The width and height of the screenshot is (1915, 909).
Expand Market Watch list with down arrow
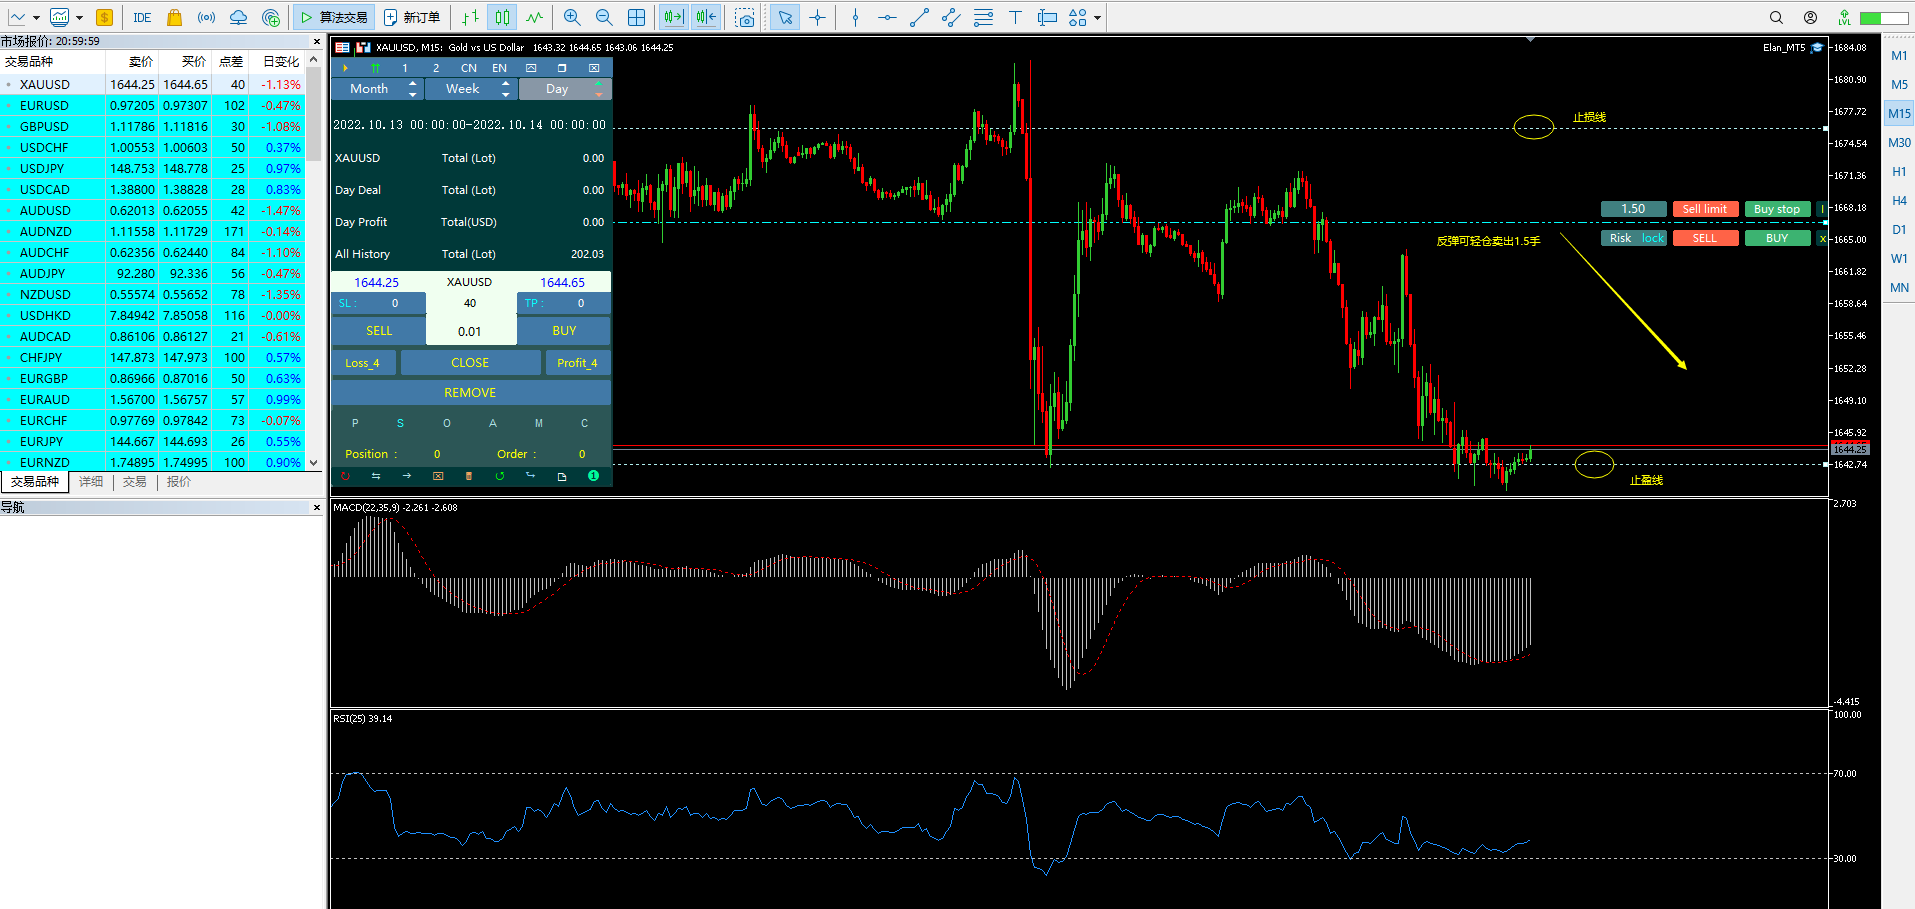[x=314, y=463]
